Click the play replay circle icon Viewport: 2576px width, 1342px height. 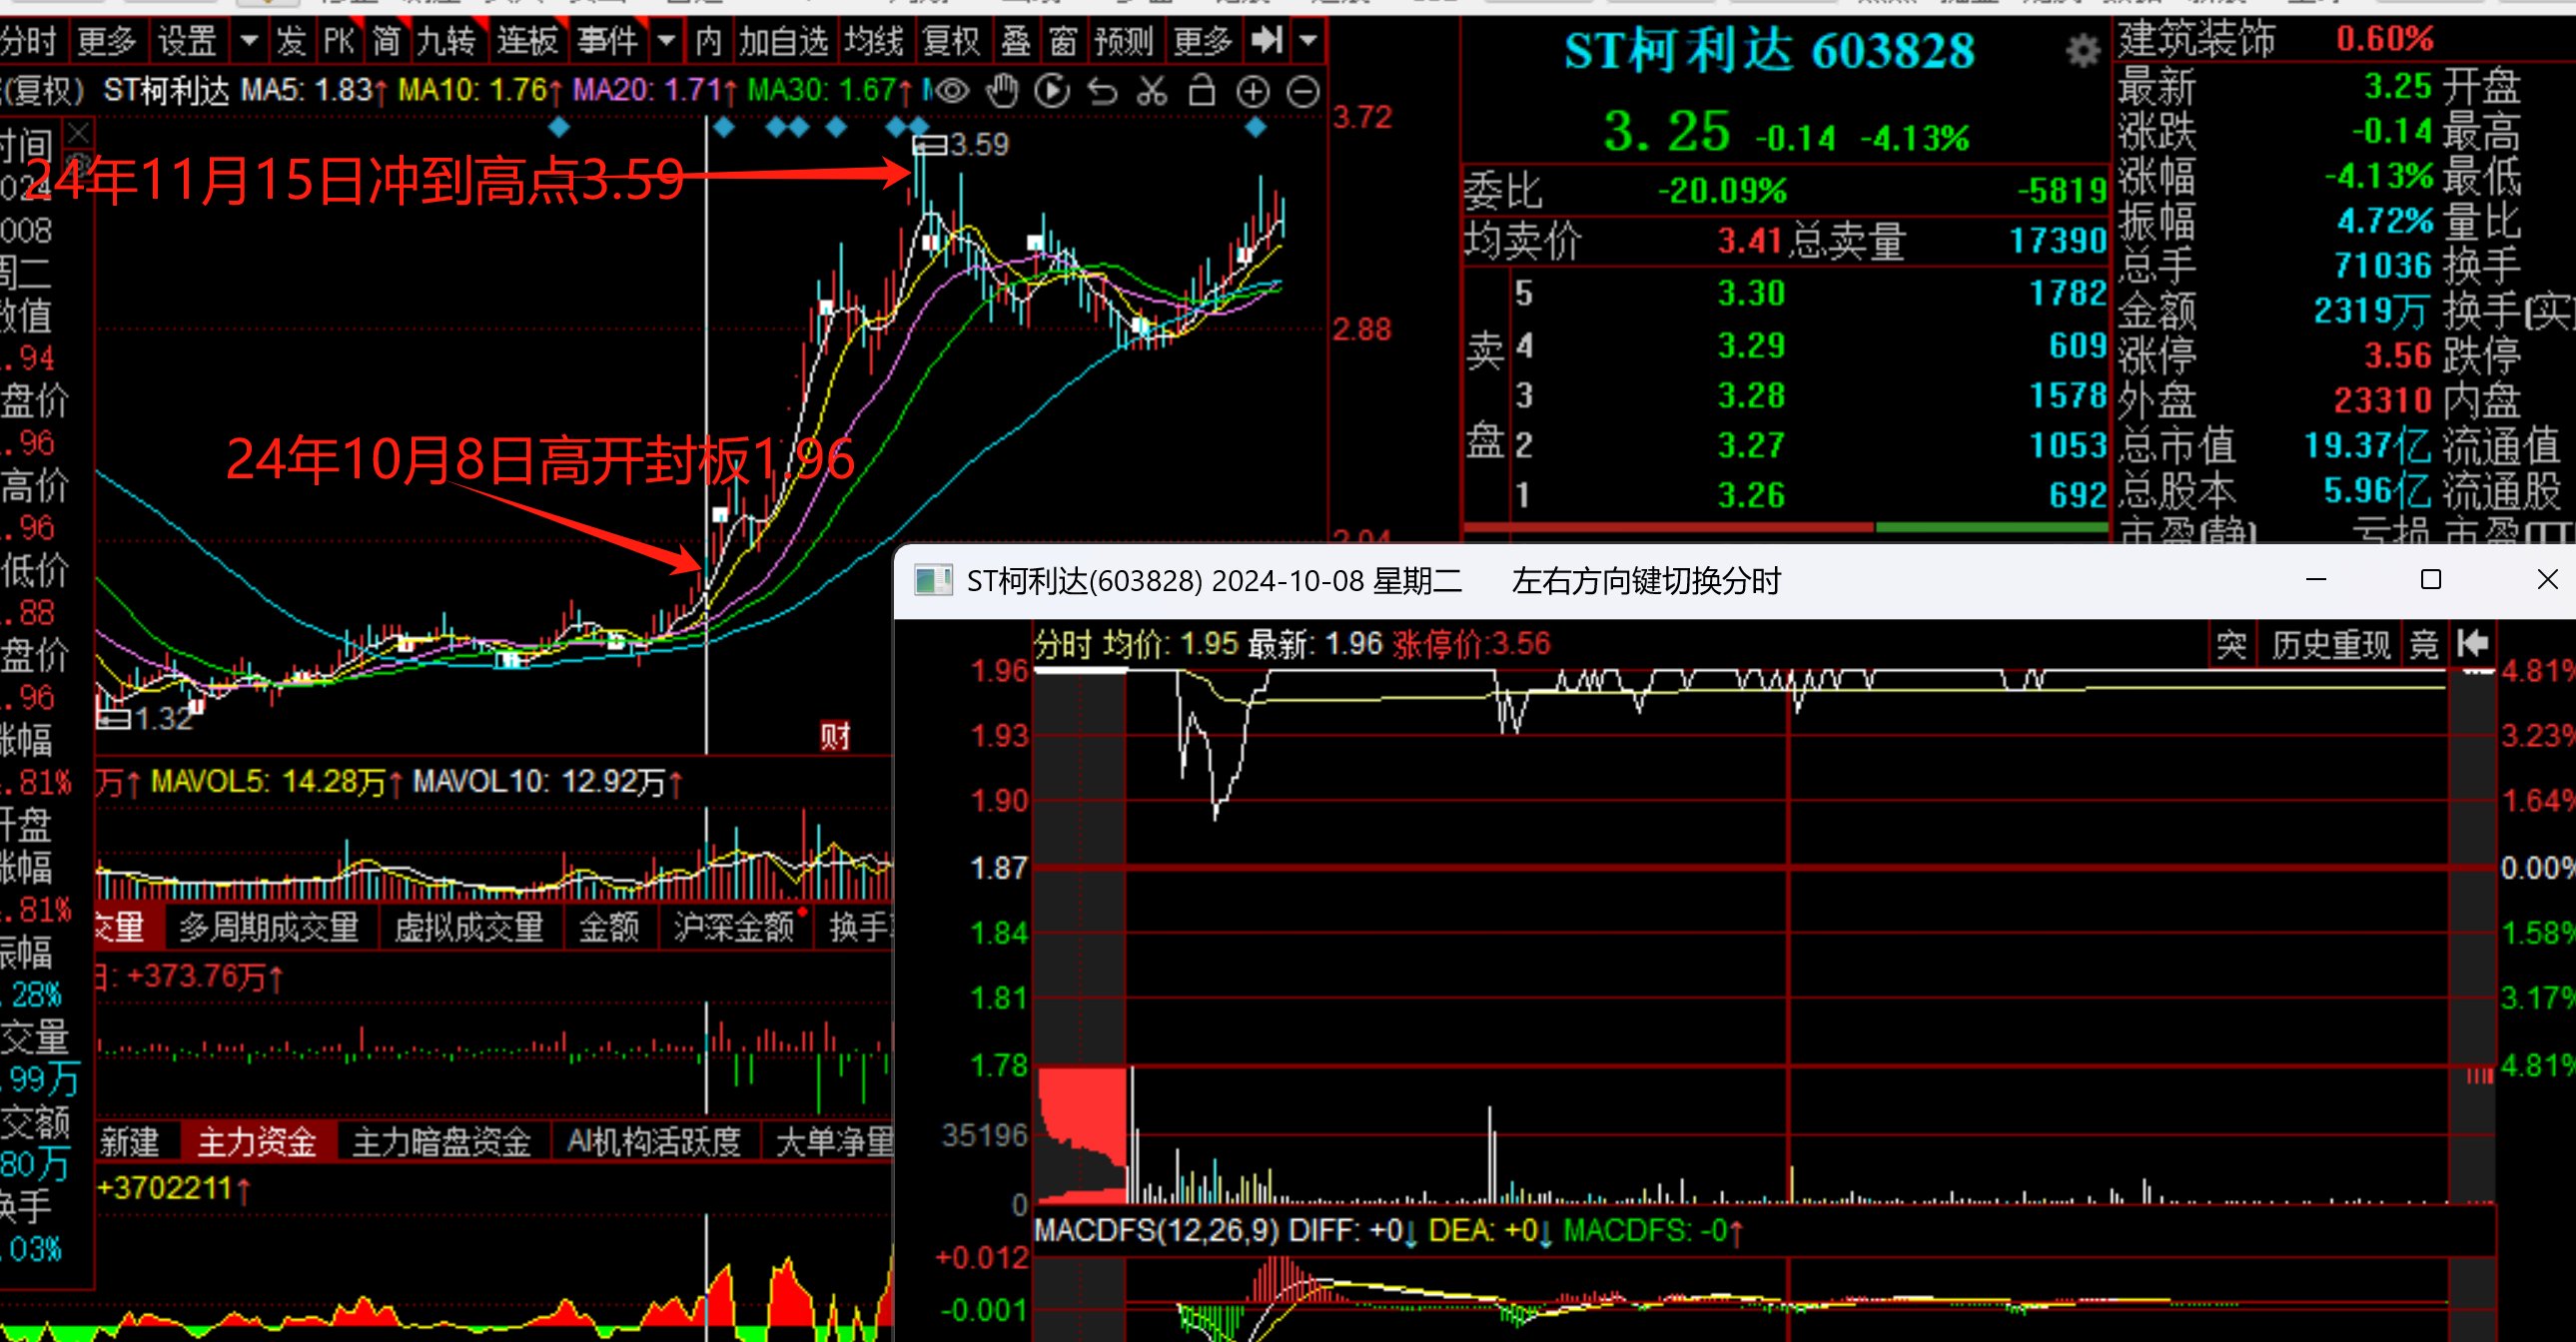coord(1051,92)
